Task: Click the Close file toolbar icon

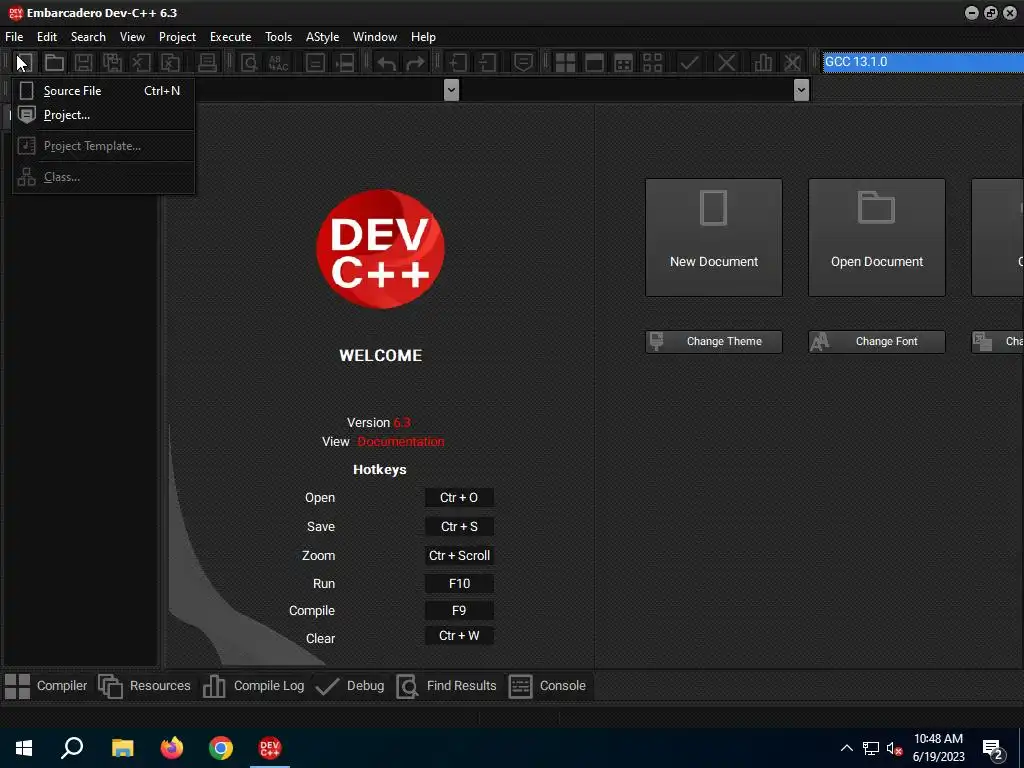Action: coord(141,62)
